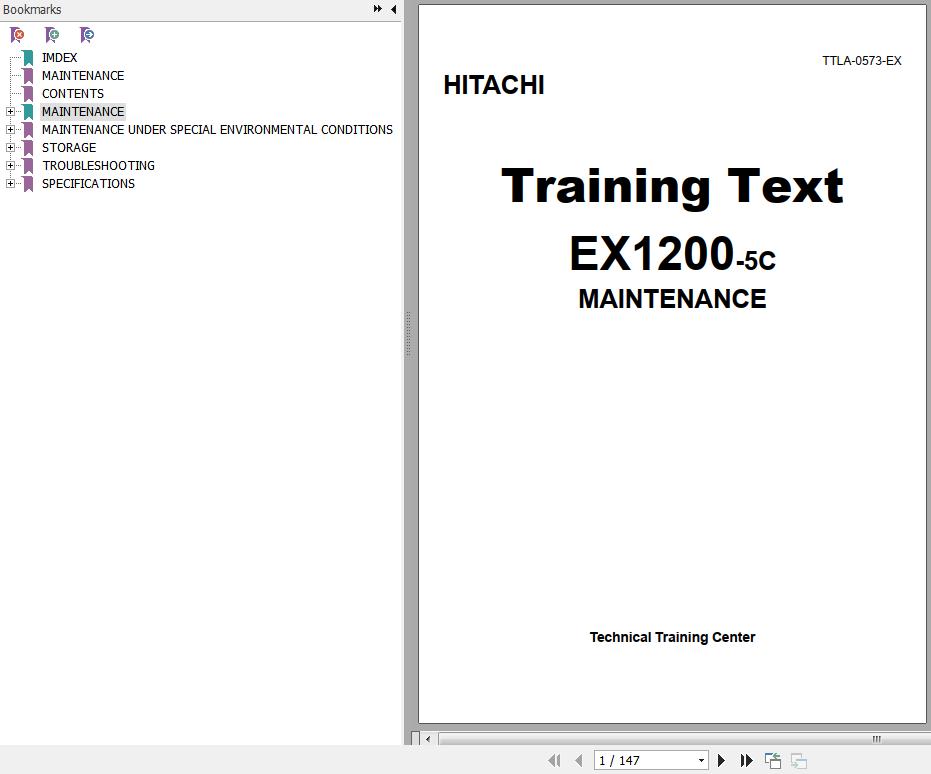Click the Bookmarks panel title

tap(32, 9)
